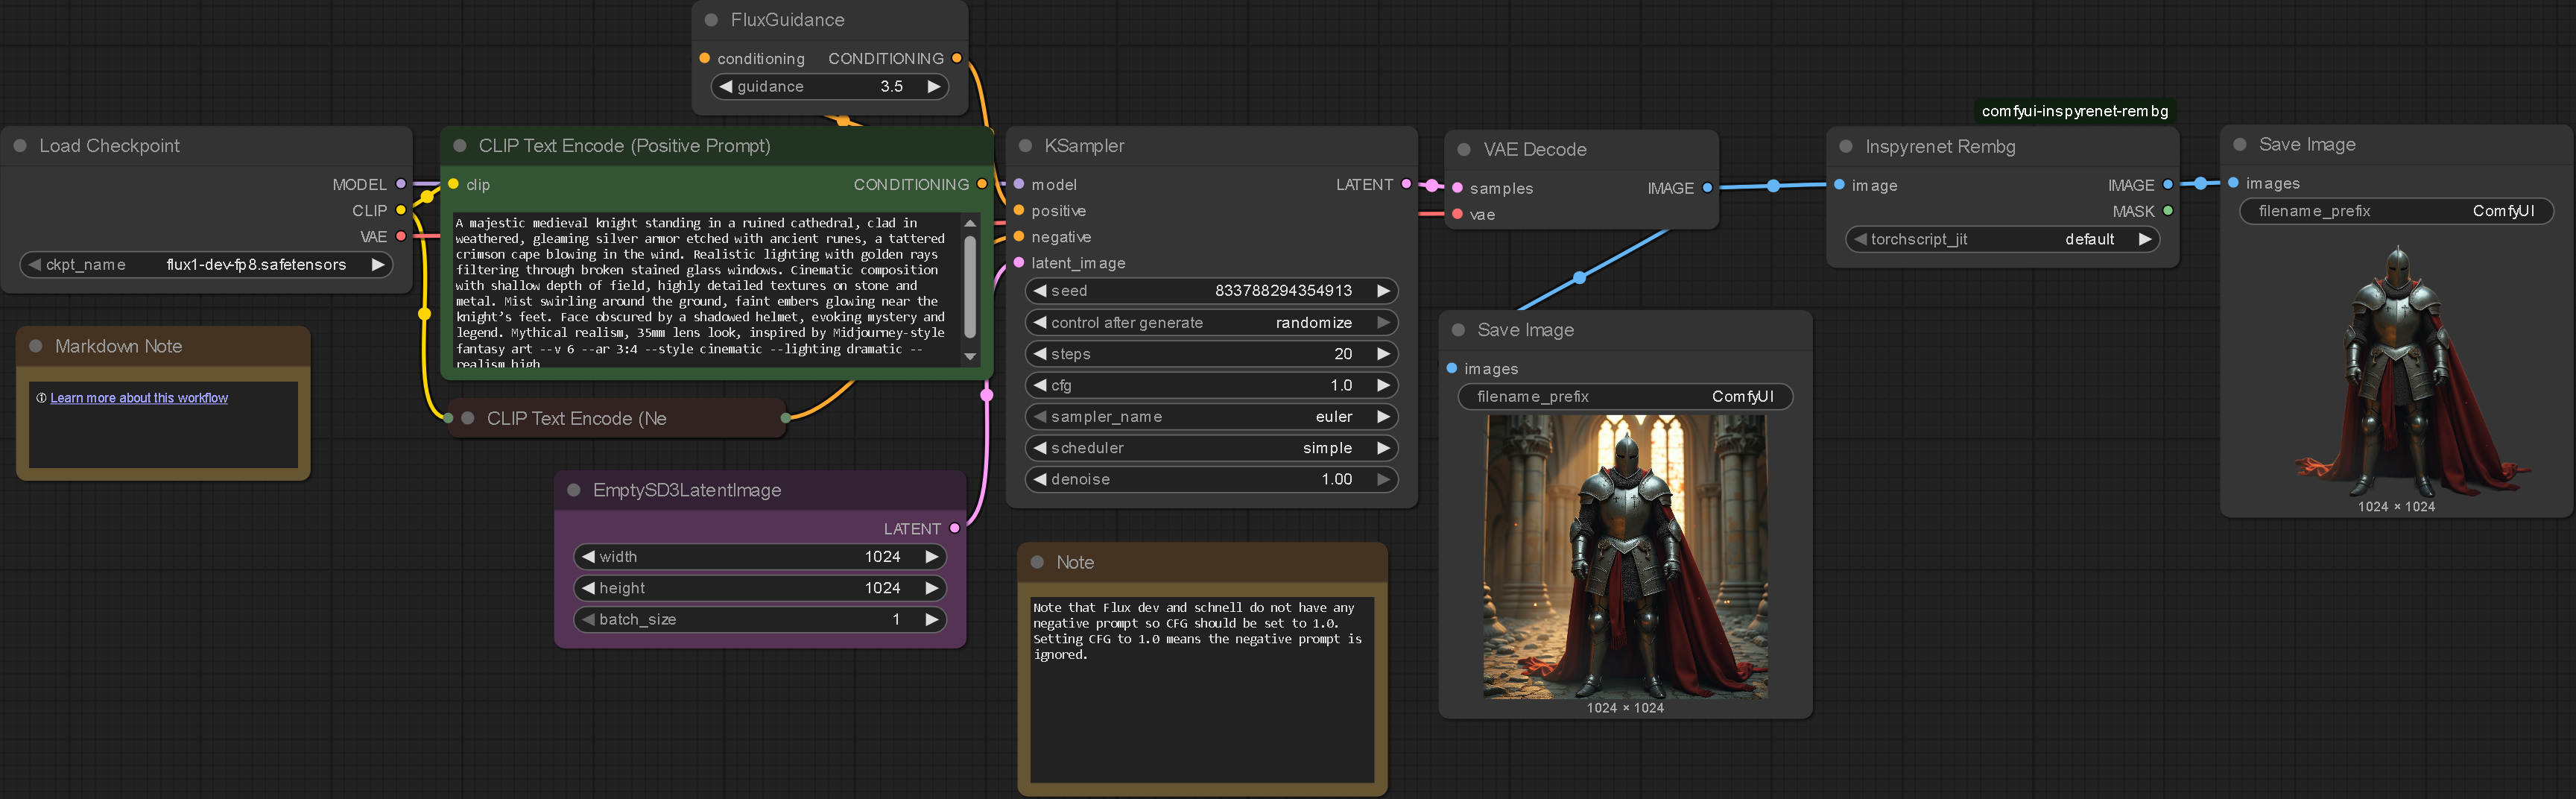2576x799 pixels.
Task: Edit filename_prefix in middle Save Image node
Action: (1625, 397)
